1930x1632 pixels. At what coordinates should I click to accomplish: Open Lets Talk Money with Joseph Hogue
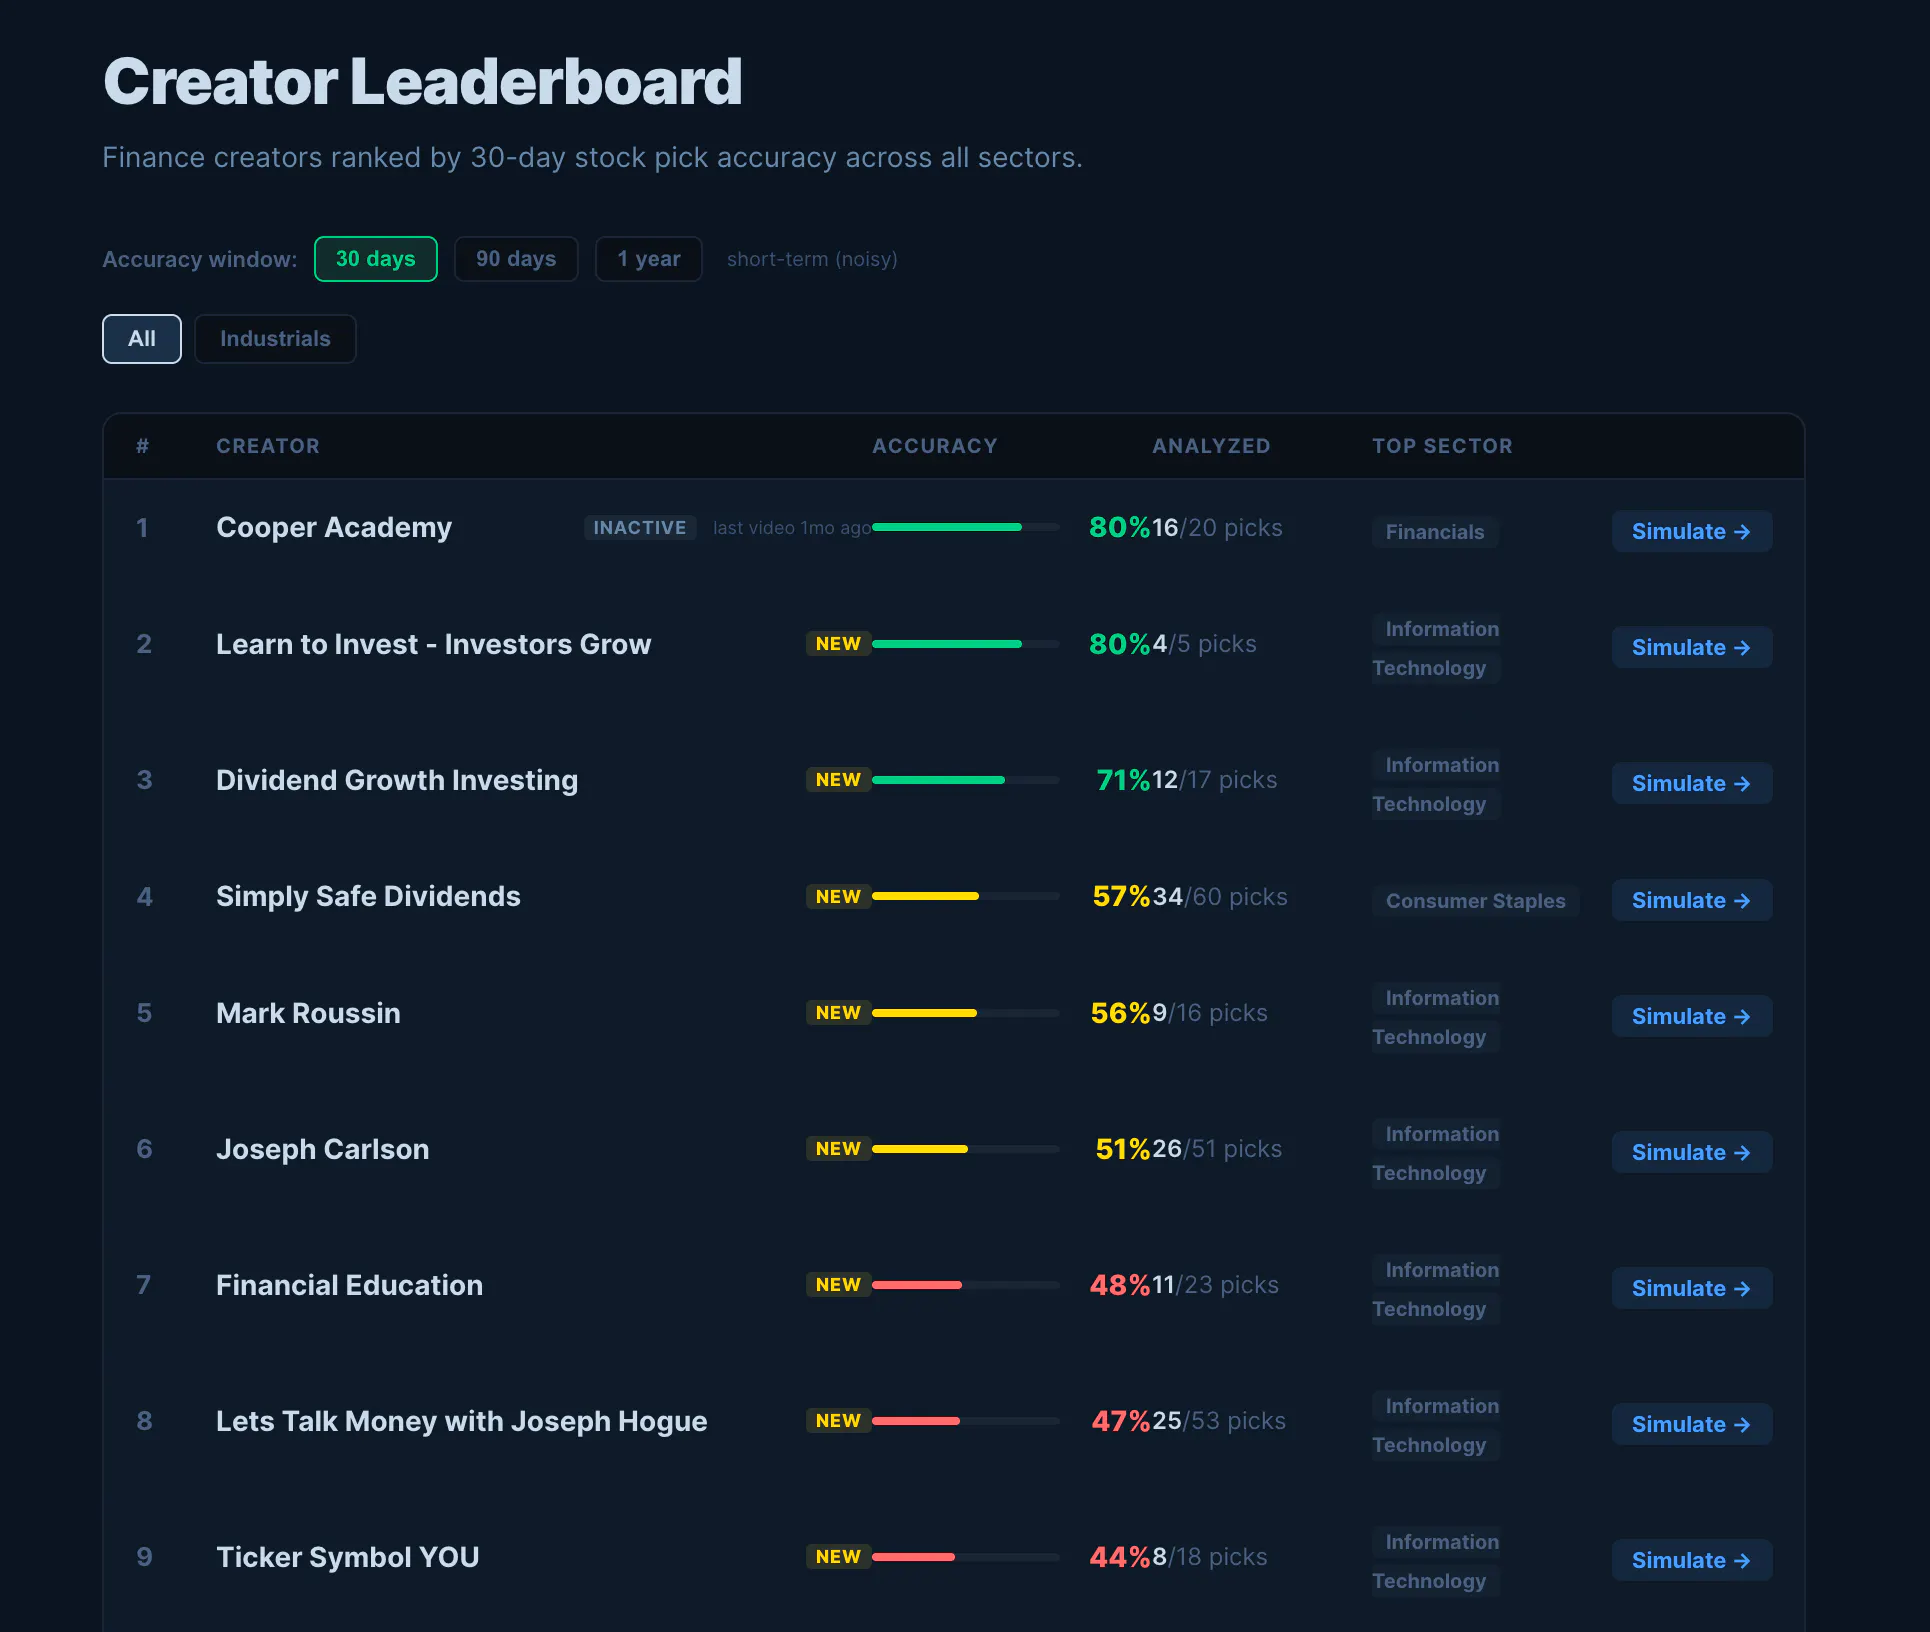[461, 1421]
